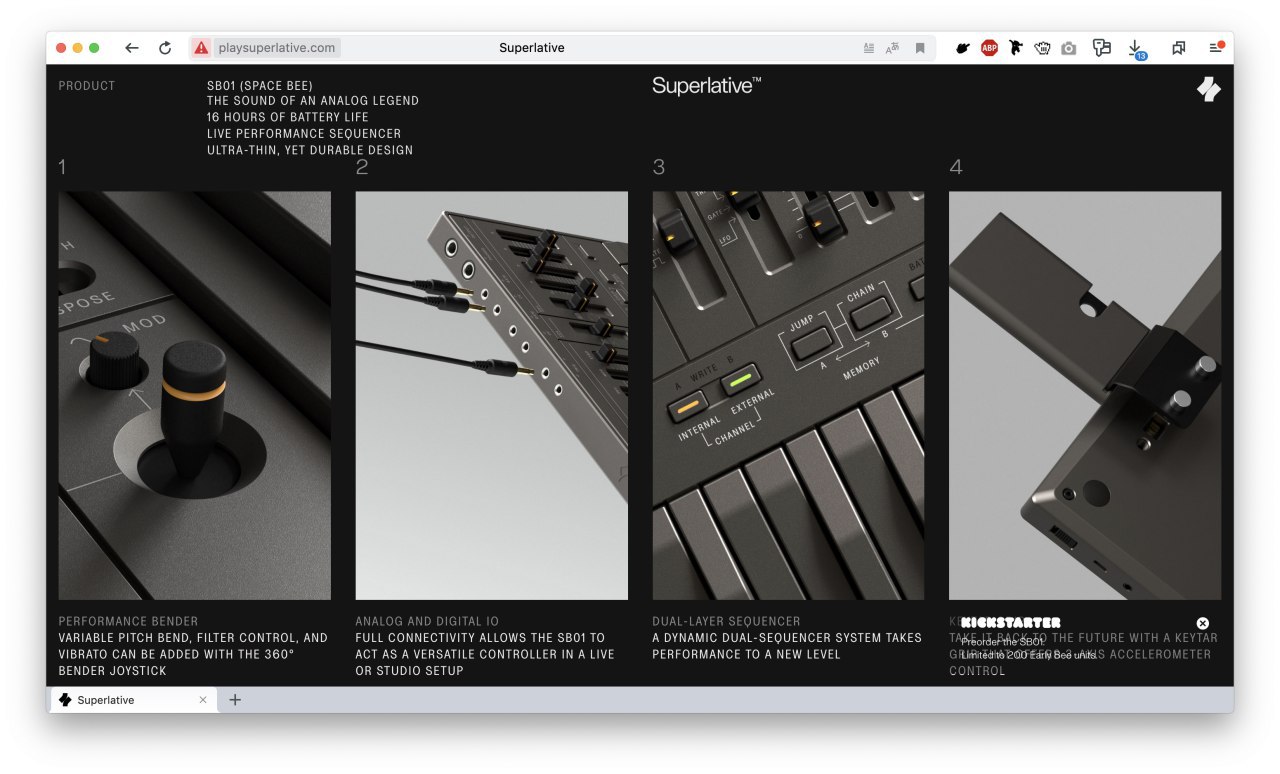Click the PRODUCT navigation label
The image size is (1280, 774).
point(87,86)
